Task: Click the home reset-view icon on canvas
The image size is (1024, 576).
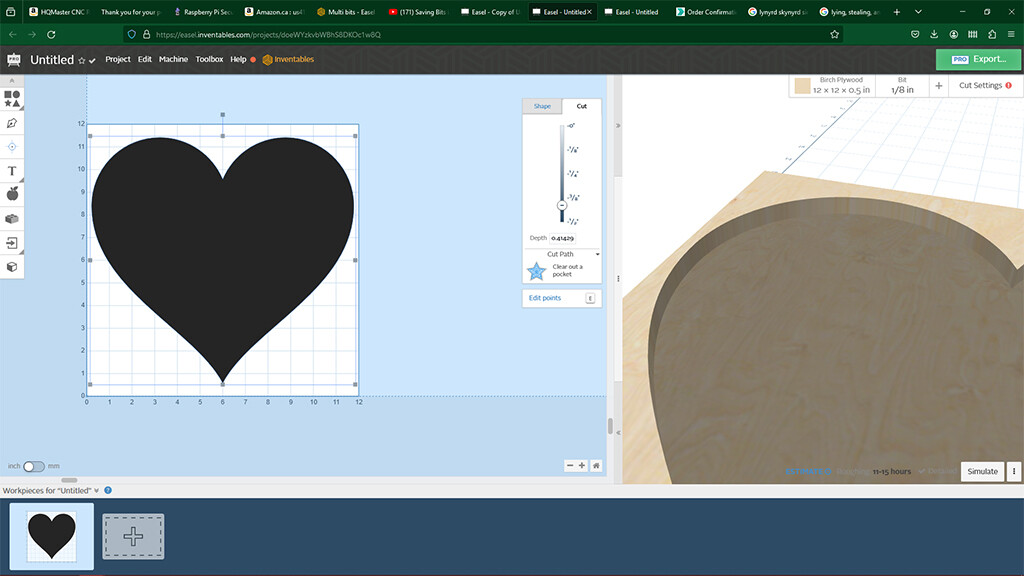Action: [x=596, y=465]
